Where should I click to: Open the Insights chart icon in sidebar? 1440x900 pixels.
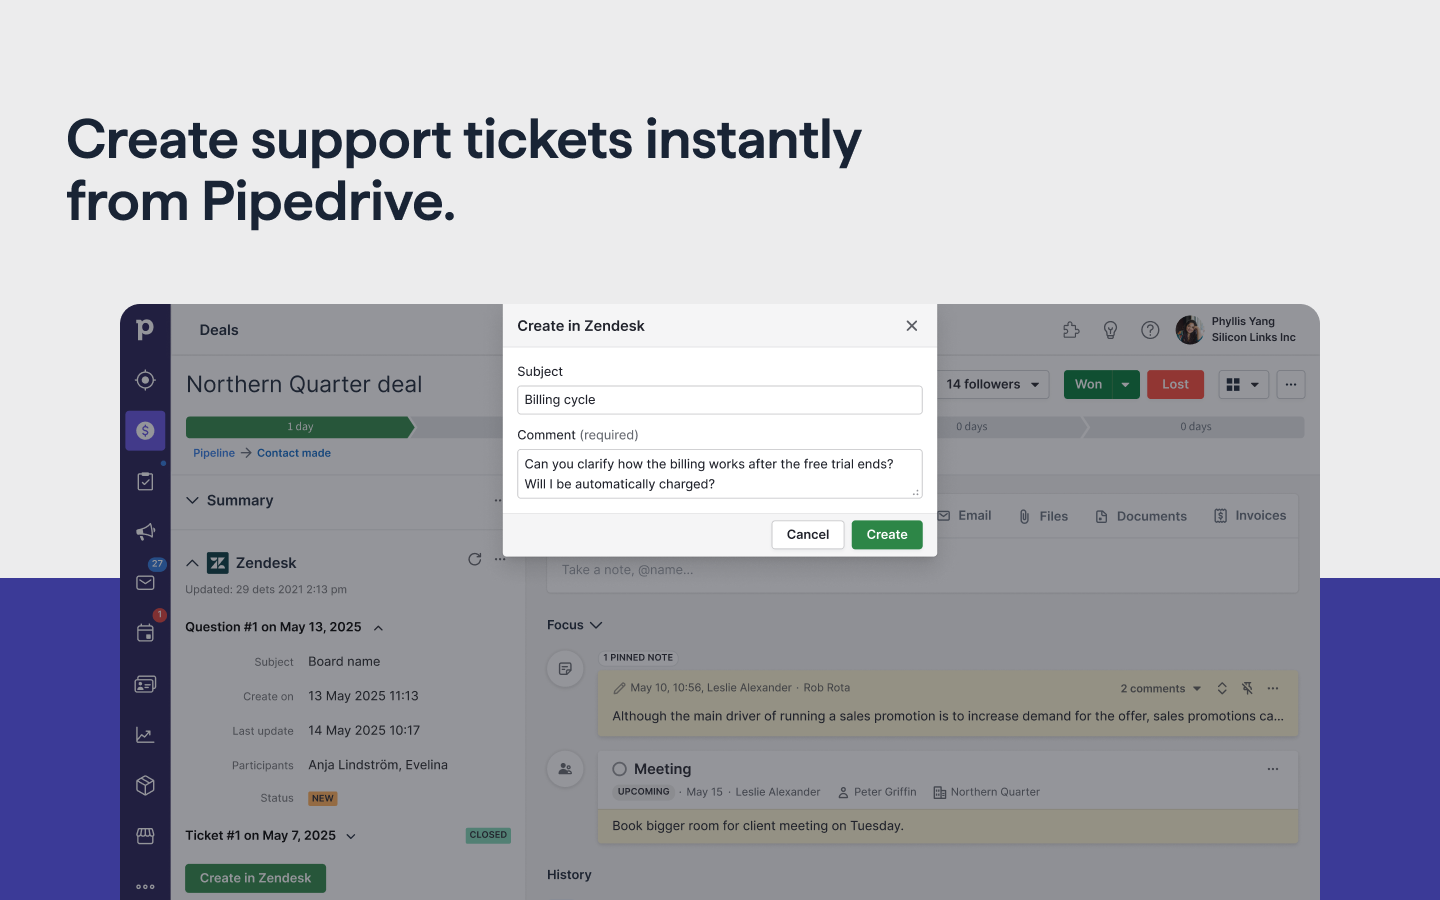click(145, 735)
